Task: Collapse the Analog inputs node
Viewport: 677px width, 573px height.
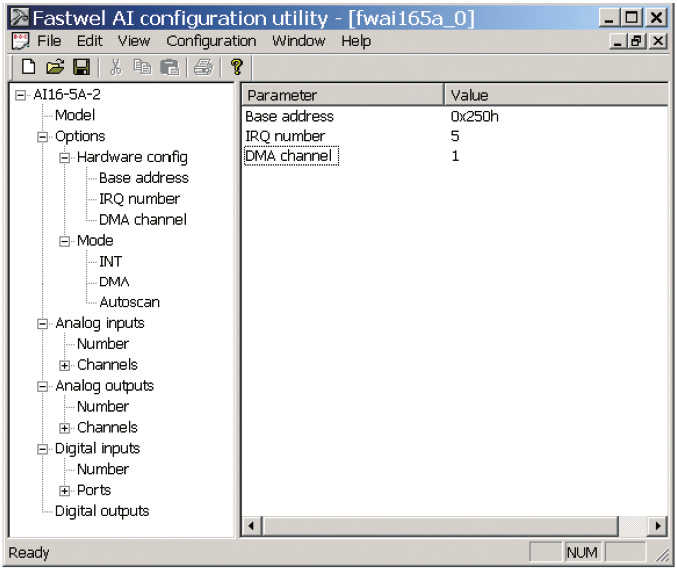Action: coord(42,324)
